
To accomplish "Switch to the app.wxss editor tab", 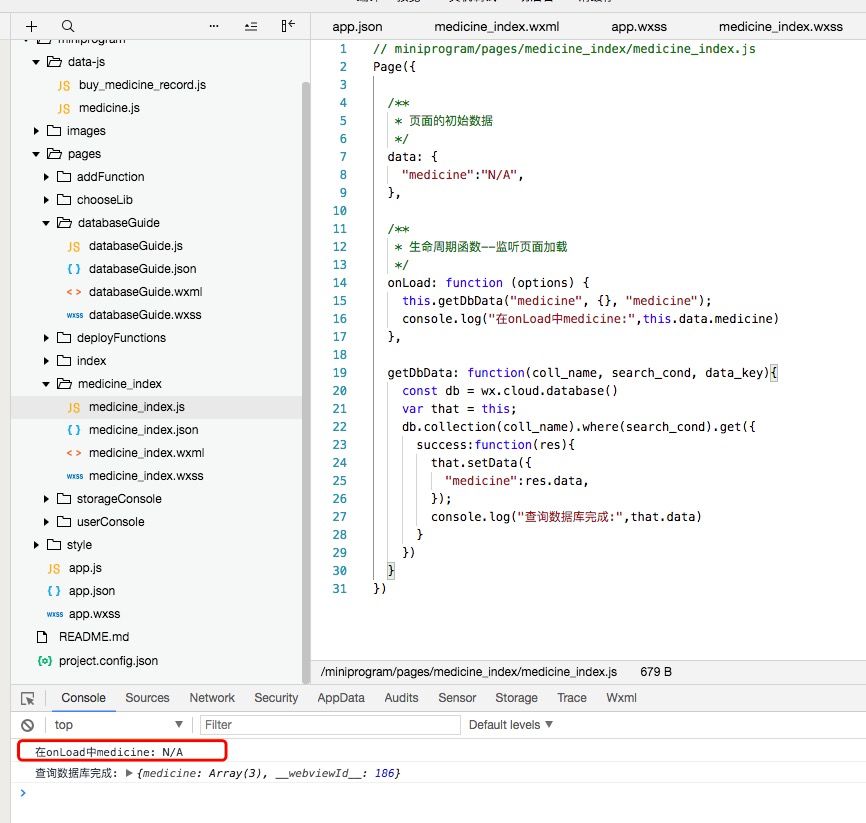I will pyautogui.click(x=639, y=27).
